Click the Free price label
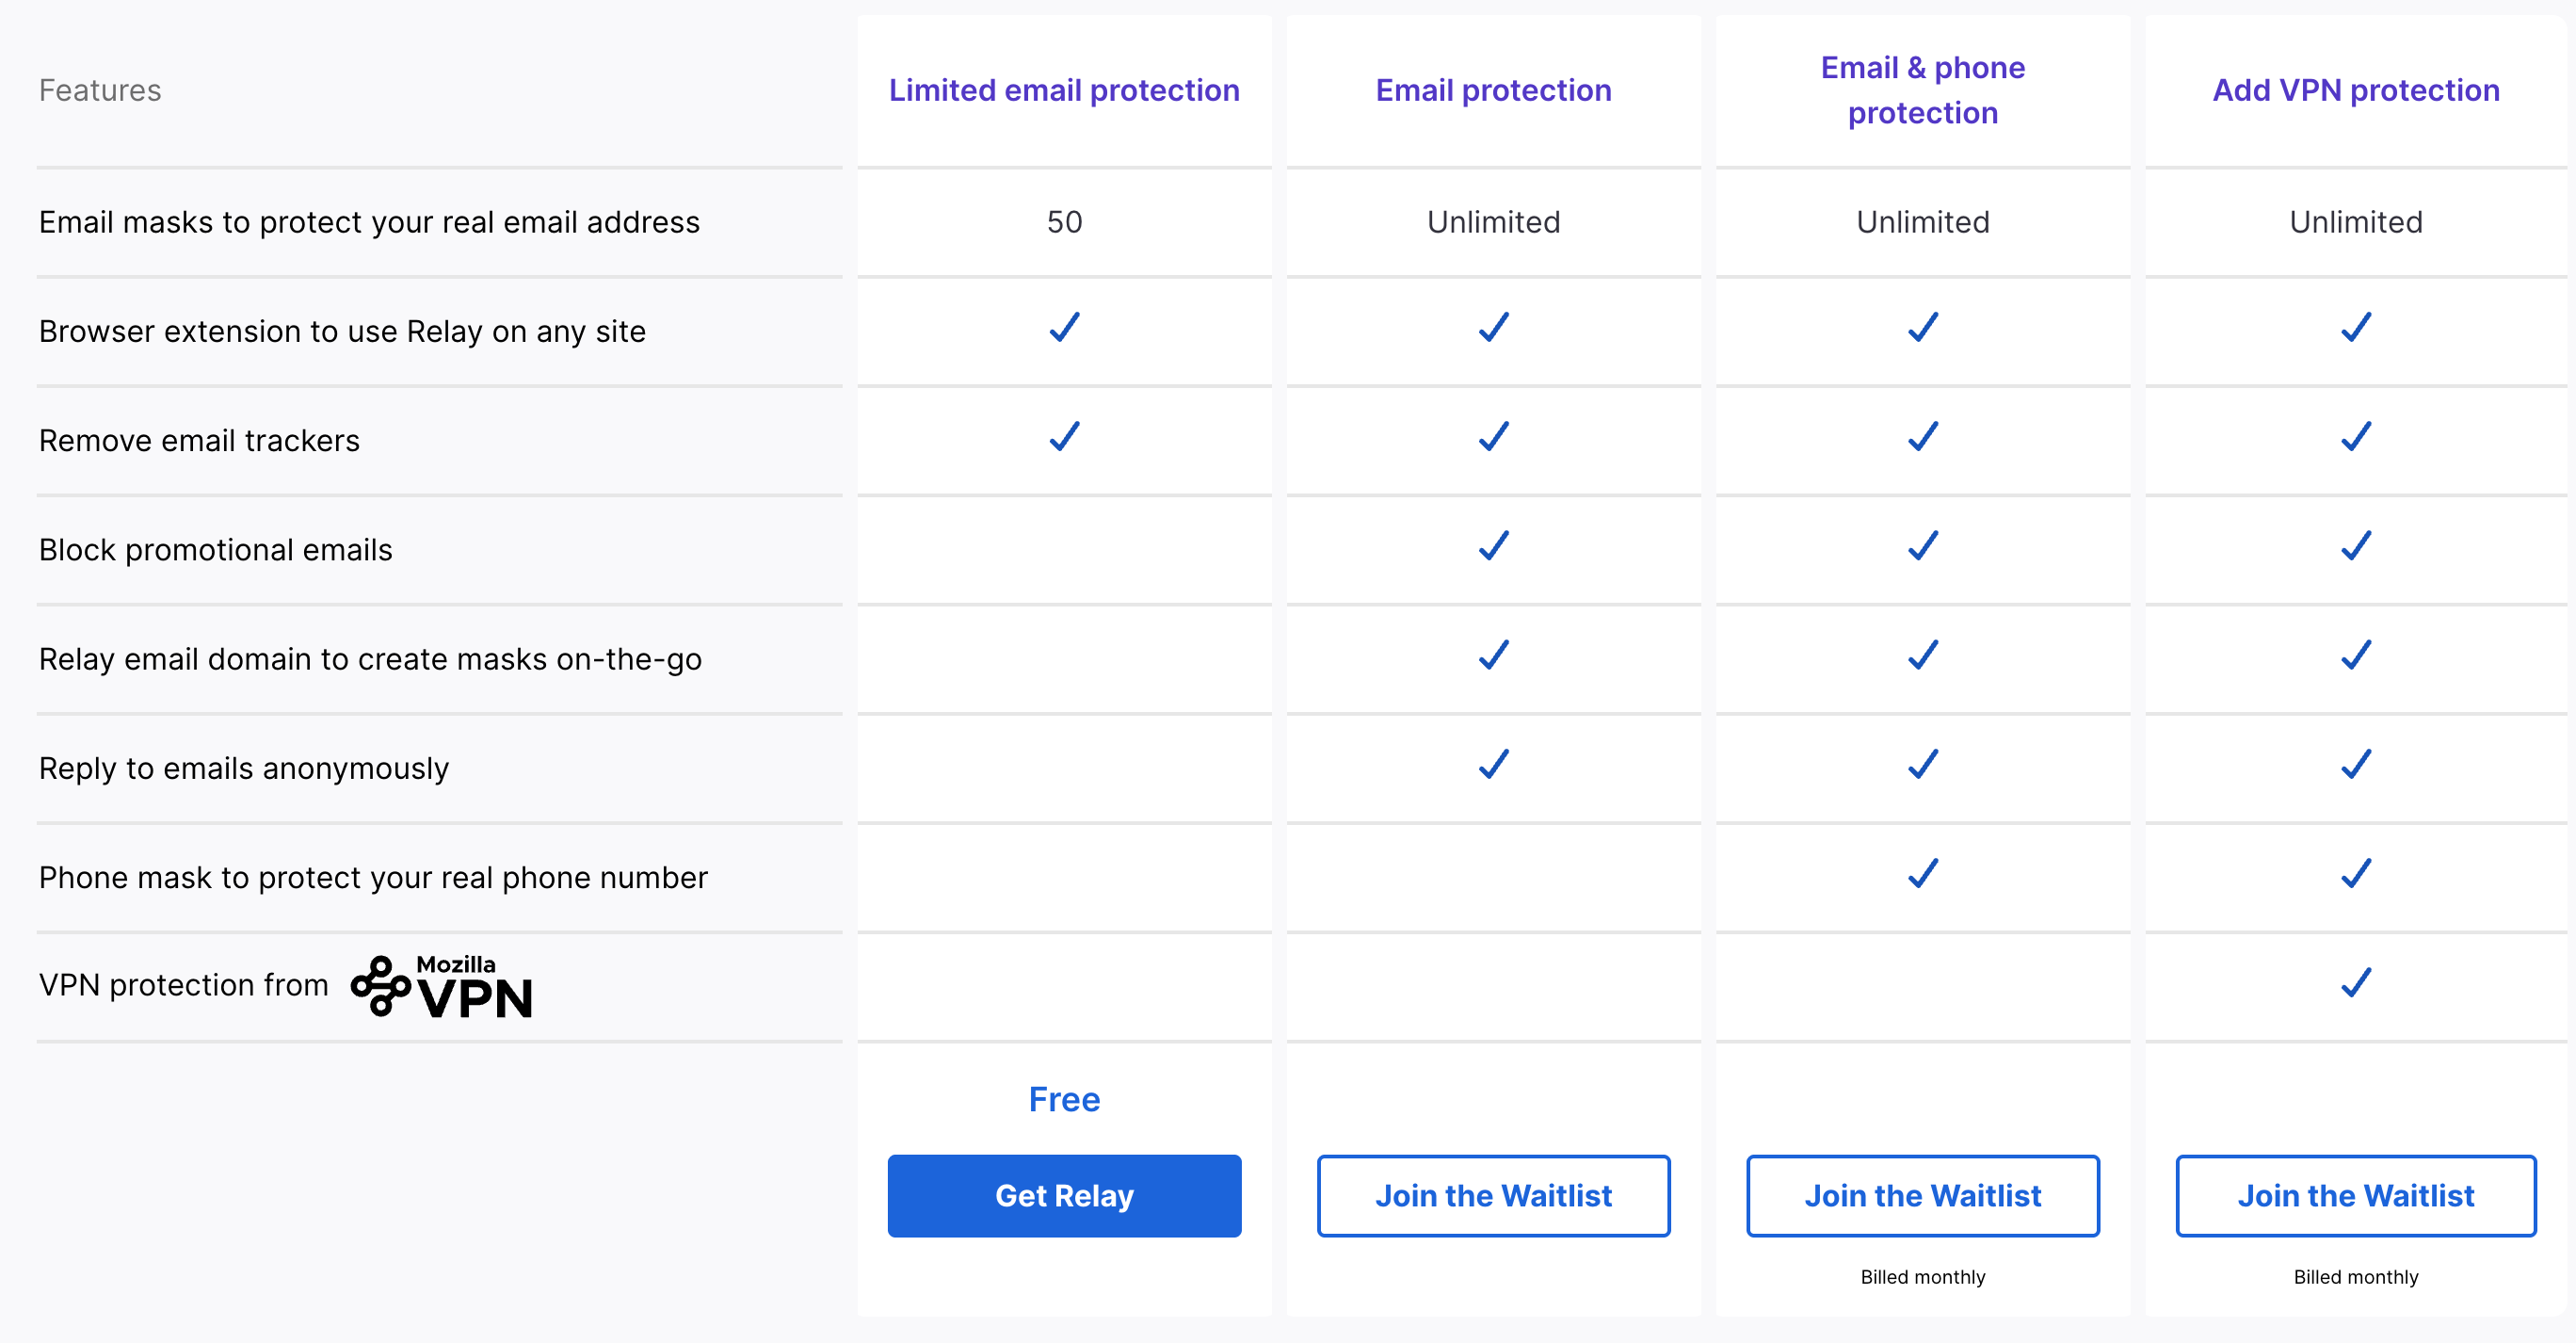 (1064, 1099)
